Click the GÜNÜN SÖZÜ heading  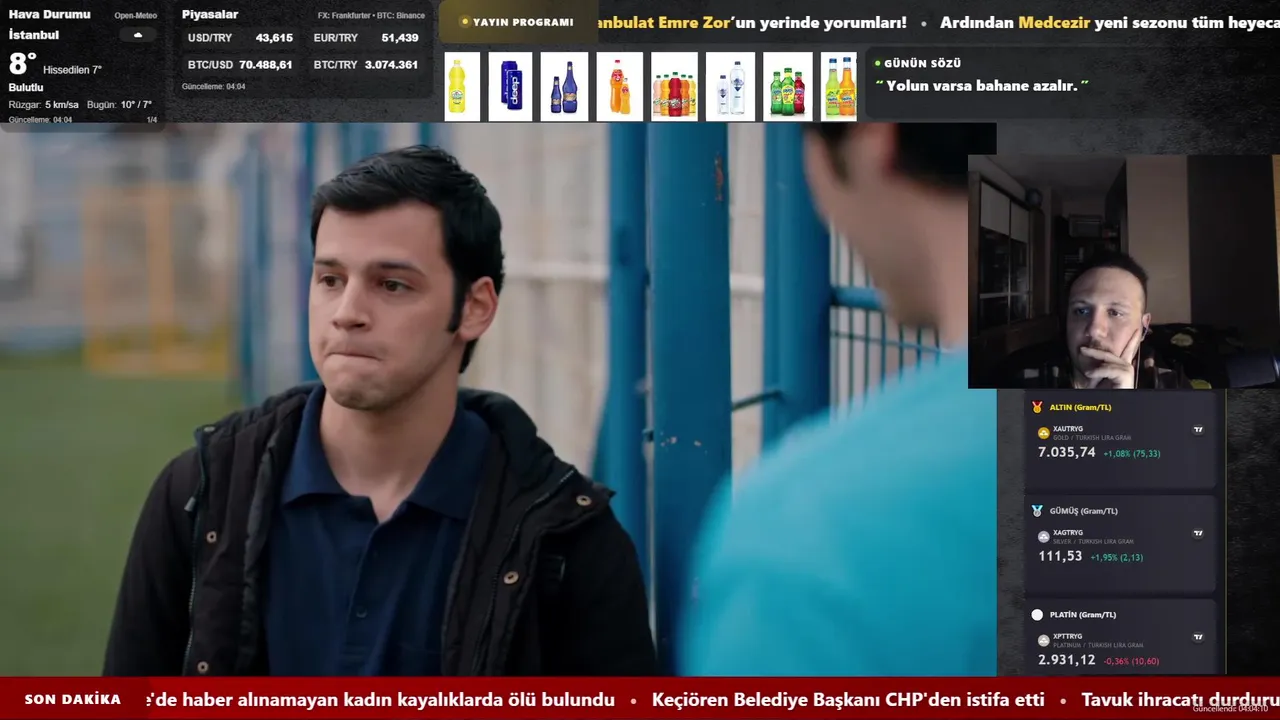(922, 63)
